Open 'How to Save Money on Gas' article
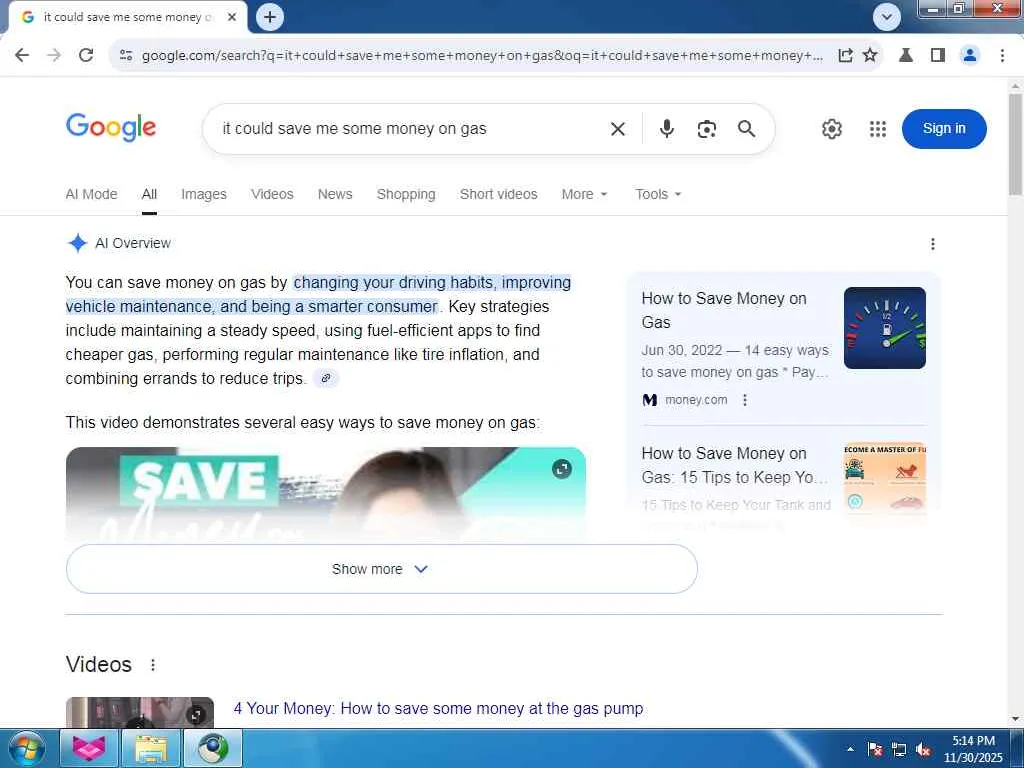The width and height of the screenshot is (1024, 768). (724, 310)
